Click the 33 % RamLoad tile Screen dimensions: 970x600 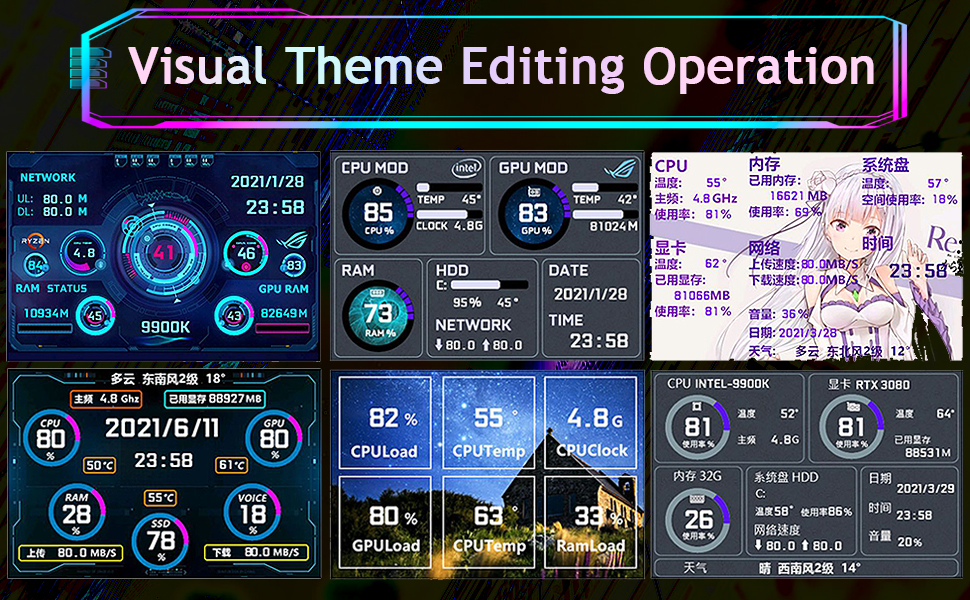(x=591, y=522)
